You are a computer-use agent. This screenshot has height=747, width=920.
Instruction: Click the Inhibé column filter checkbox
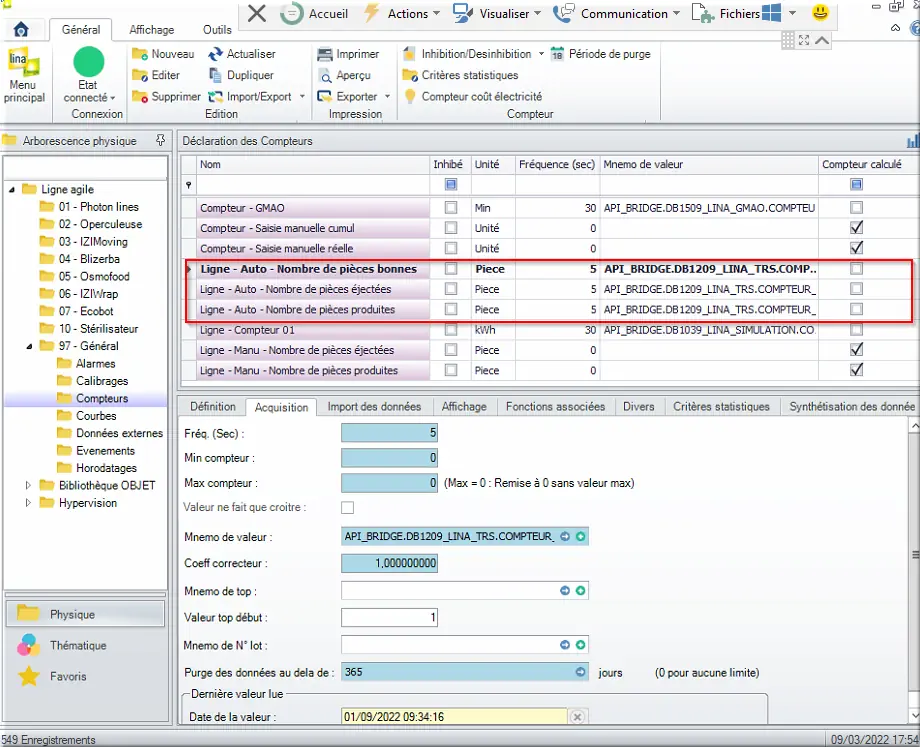(x=451, y=184)
